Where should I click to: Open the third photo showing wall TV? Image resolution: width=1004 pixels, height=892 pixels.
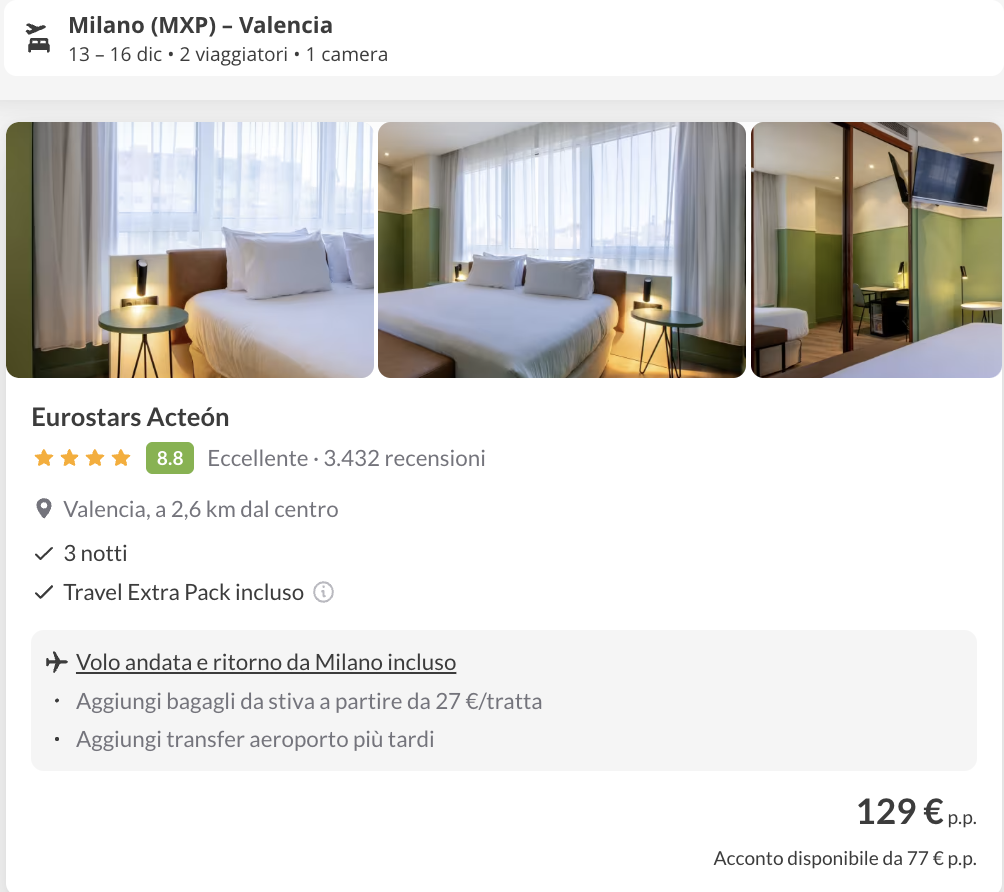(x=876, y=250)
